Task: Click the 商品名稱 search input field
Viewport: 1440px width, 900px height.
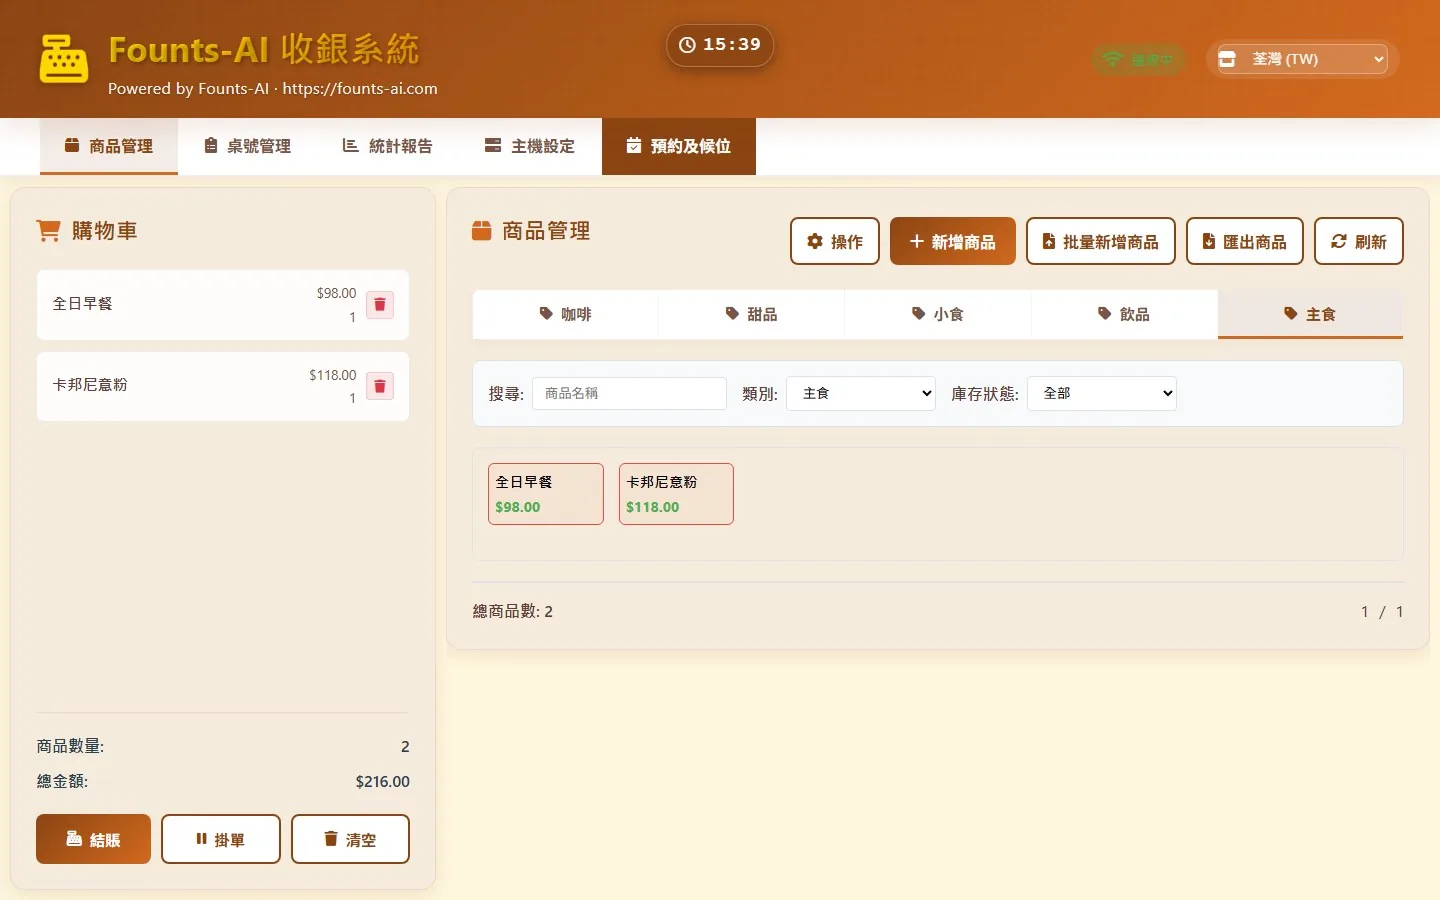Action: [629, 393]
